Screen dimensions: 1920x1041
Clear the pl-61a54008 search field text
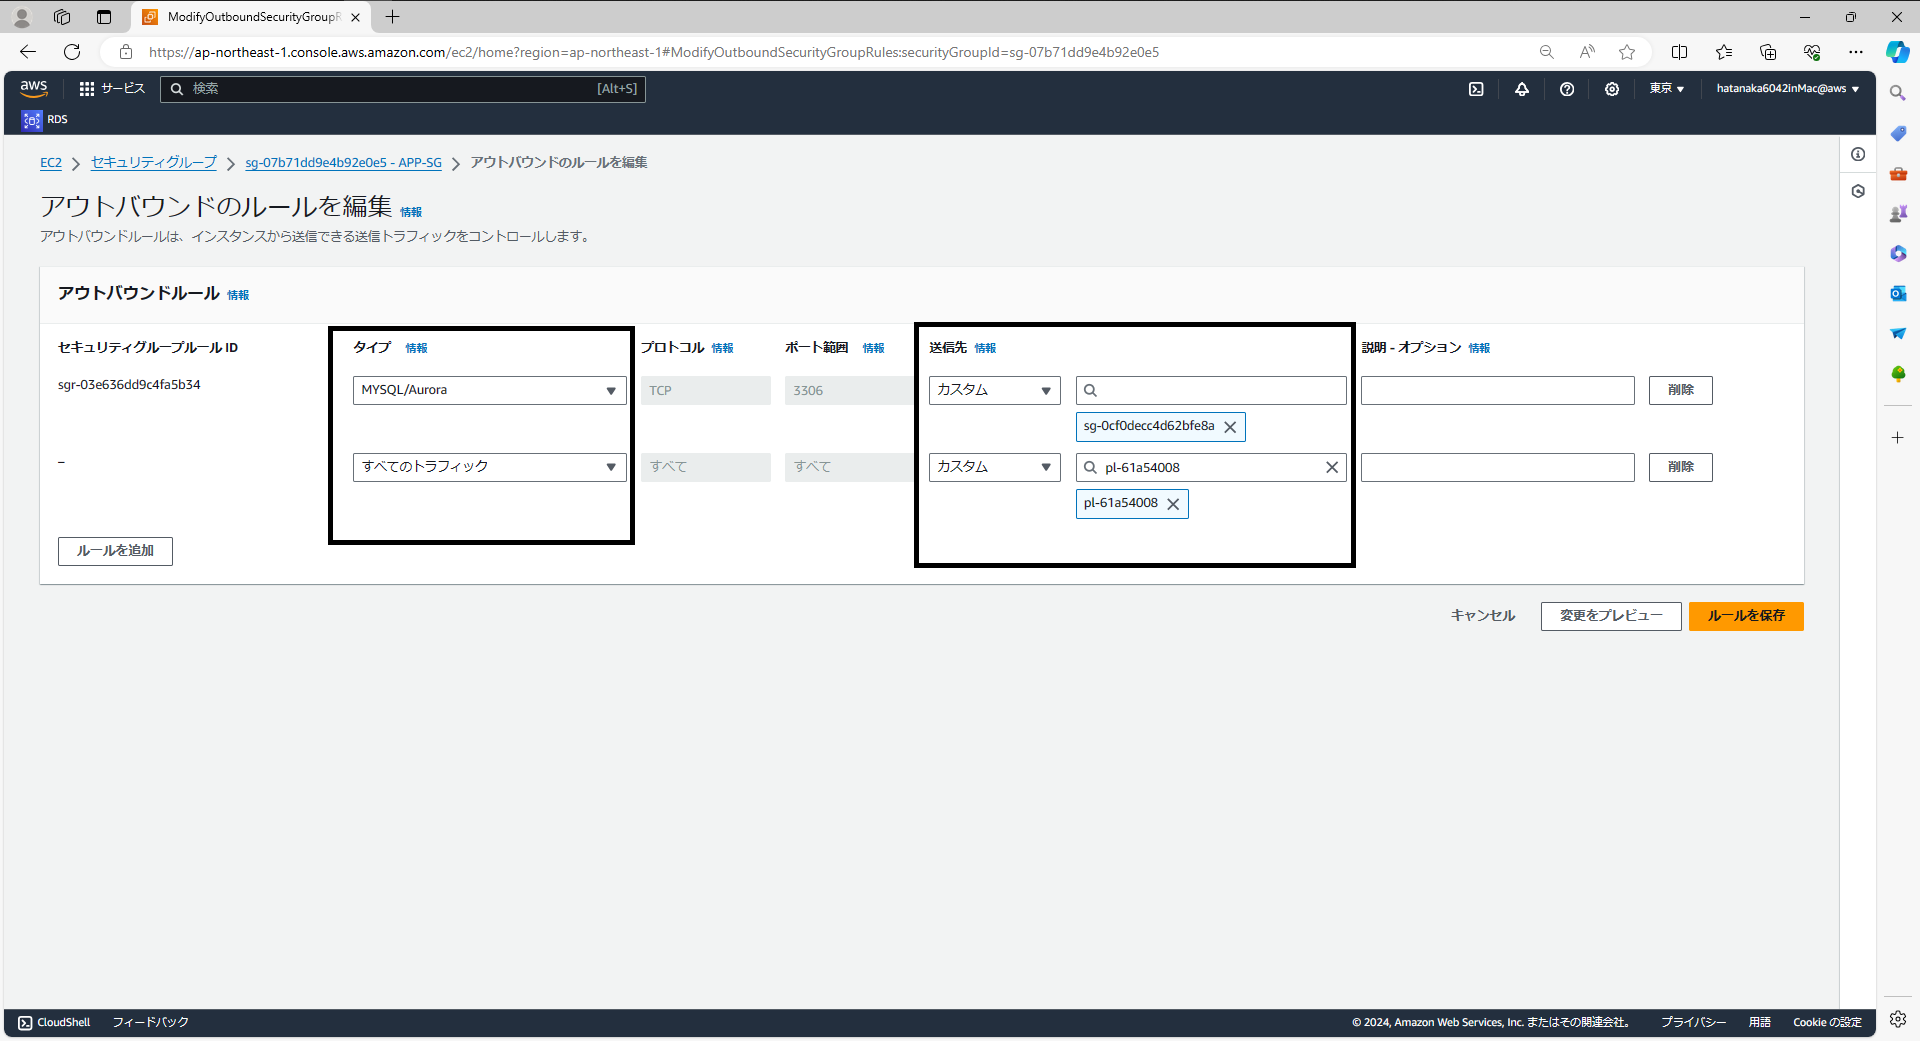(x=1332, y=467)
